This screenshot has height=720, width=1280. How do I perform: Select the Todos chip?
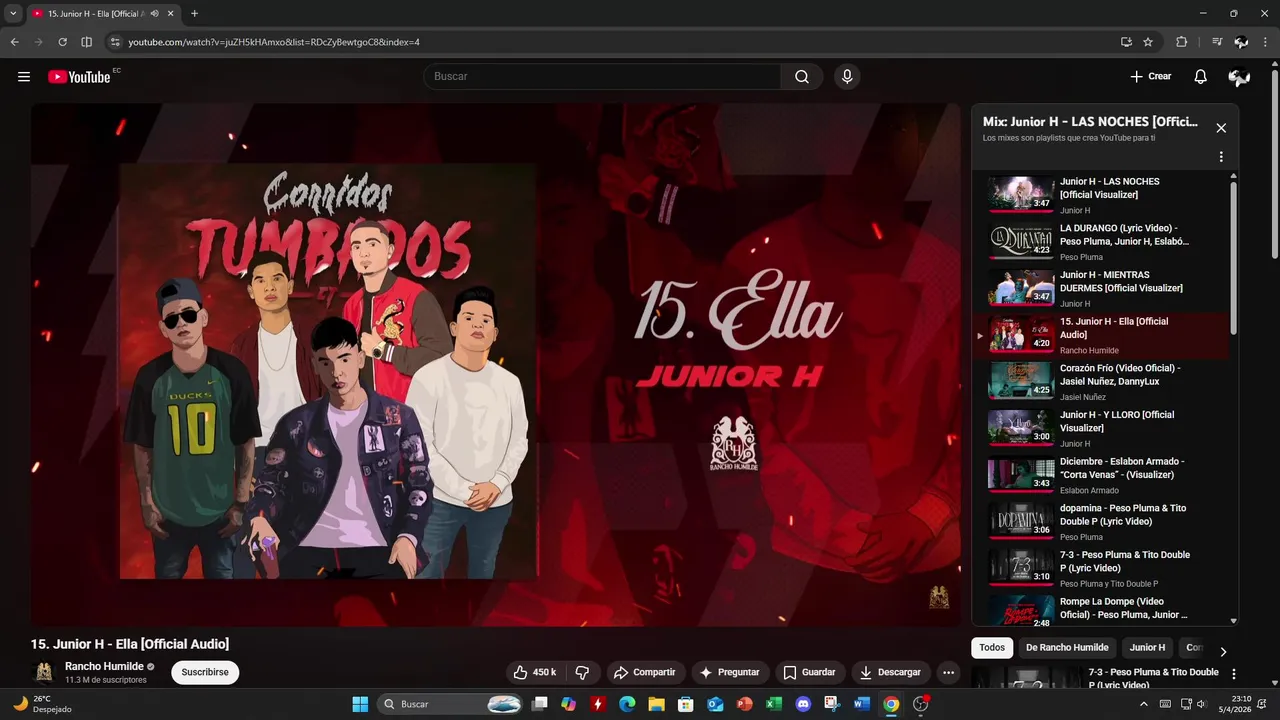point(992,648)
